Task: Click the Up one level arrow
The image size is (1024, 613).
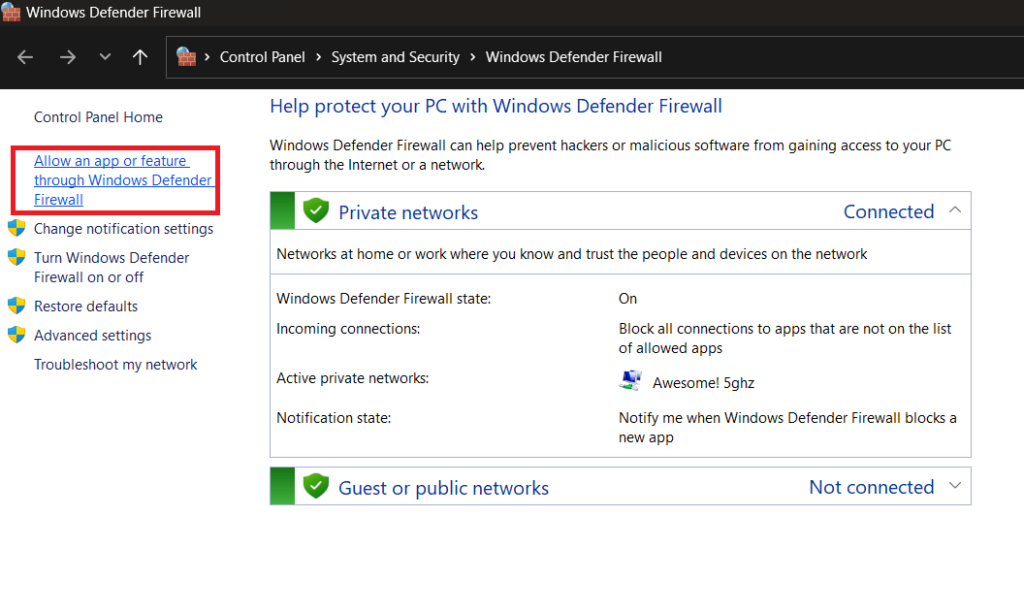Action: tap(140, 57)
